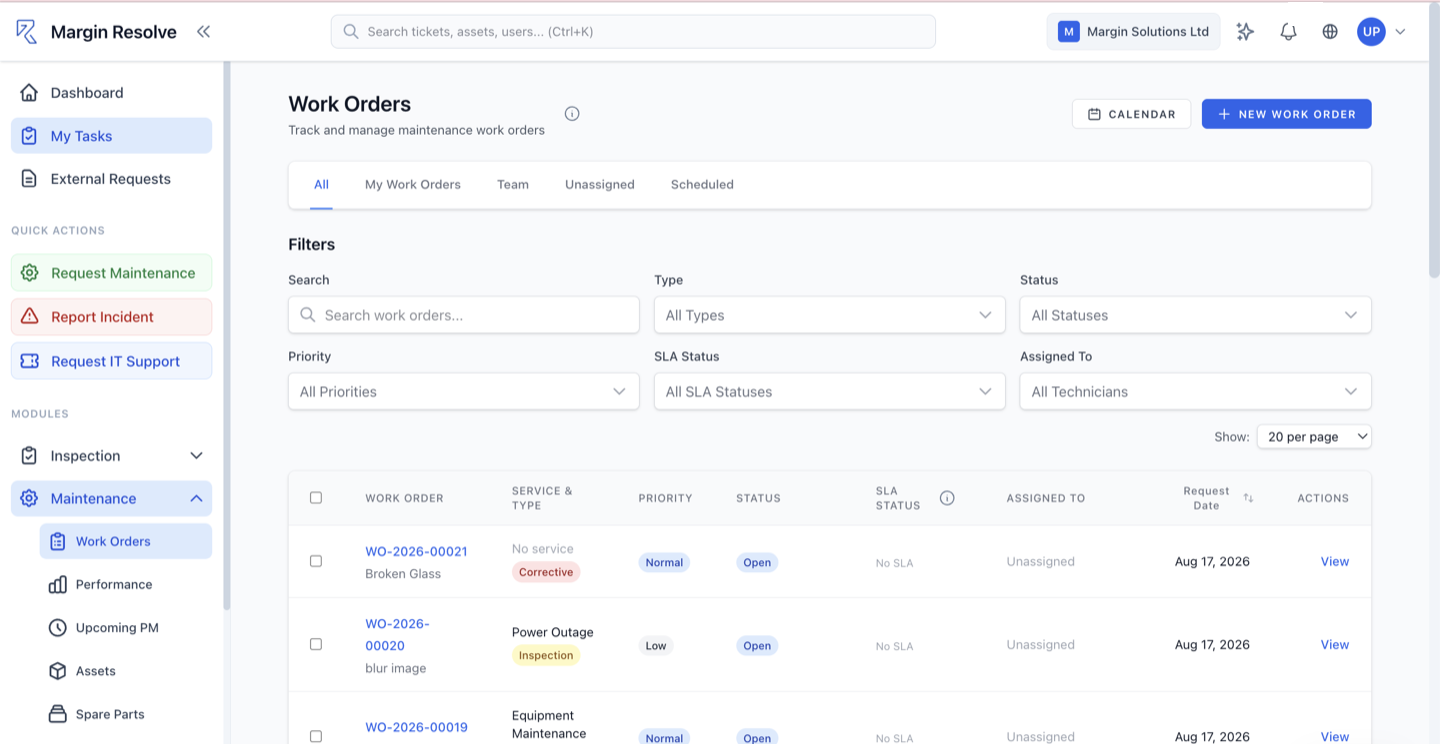Click the UP user avatar

(x=1371, y=31)
